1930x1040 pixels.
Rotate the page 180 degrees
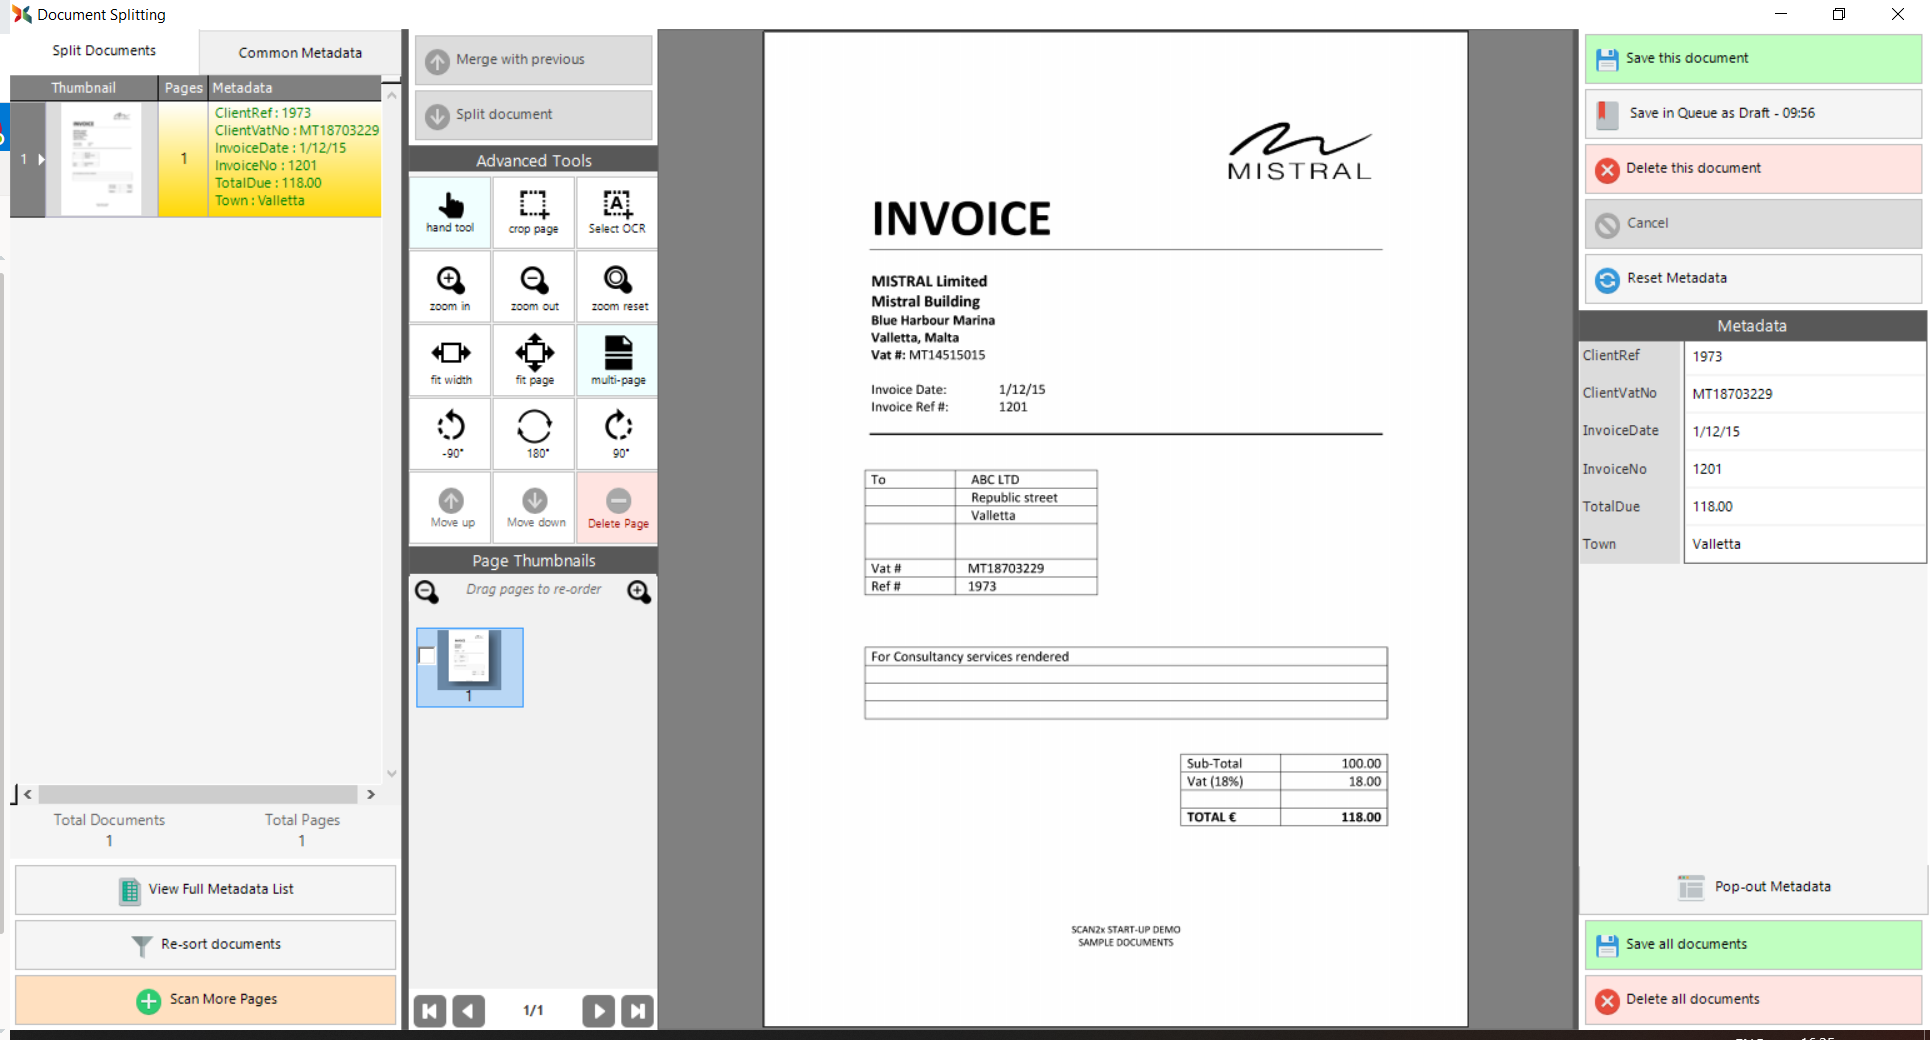click(534, 434)
